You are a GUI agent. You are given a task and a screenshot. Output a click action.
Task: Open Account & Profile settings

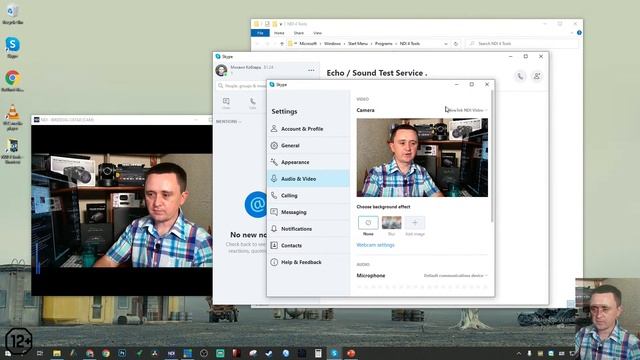click(x=308, y=129)
